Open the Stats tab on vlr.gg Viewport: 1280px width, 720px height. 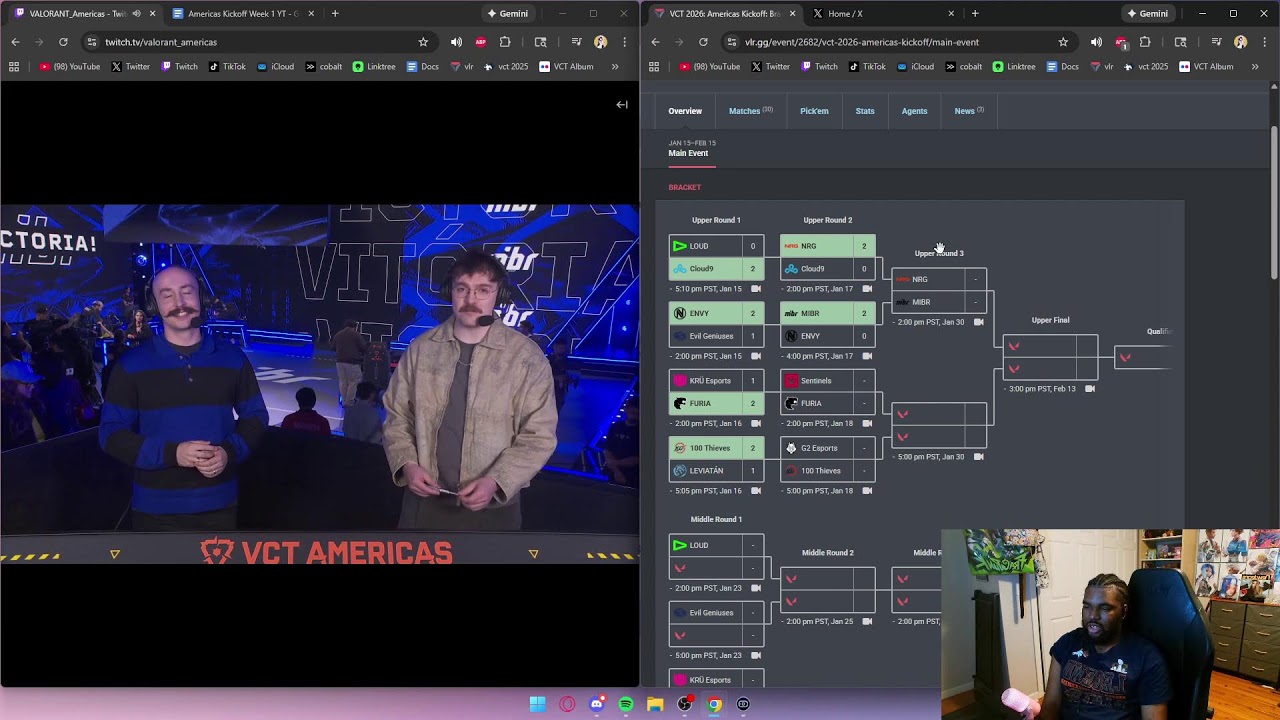(x=865, y=111)
